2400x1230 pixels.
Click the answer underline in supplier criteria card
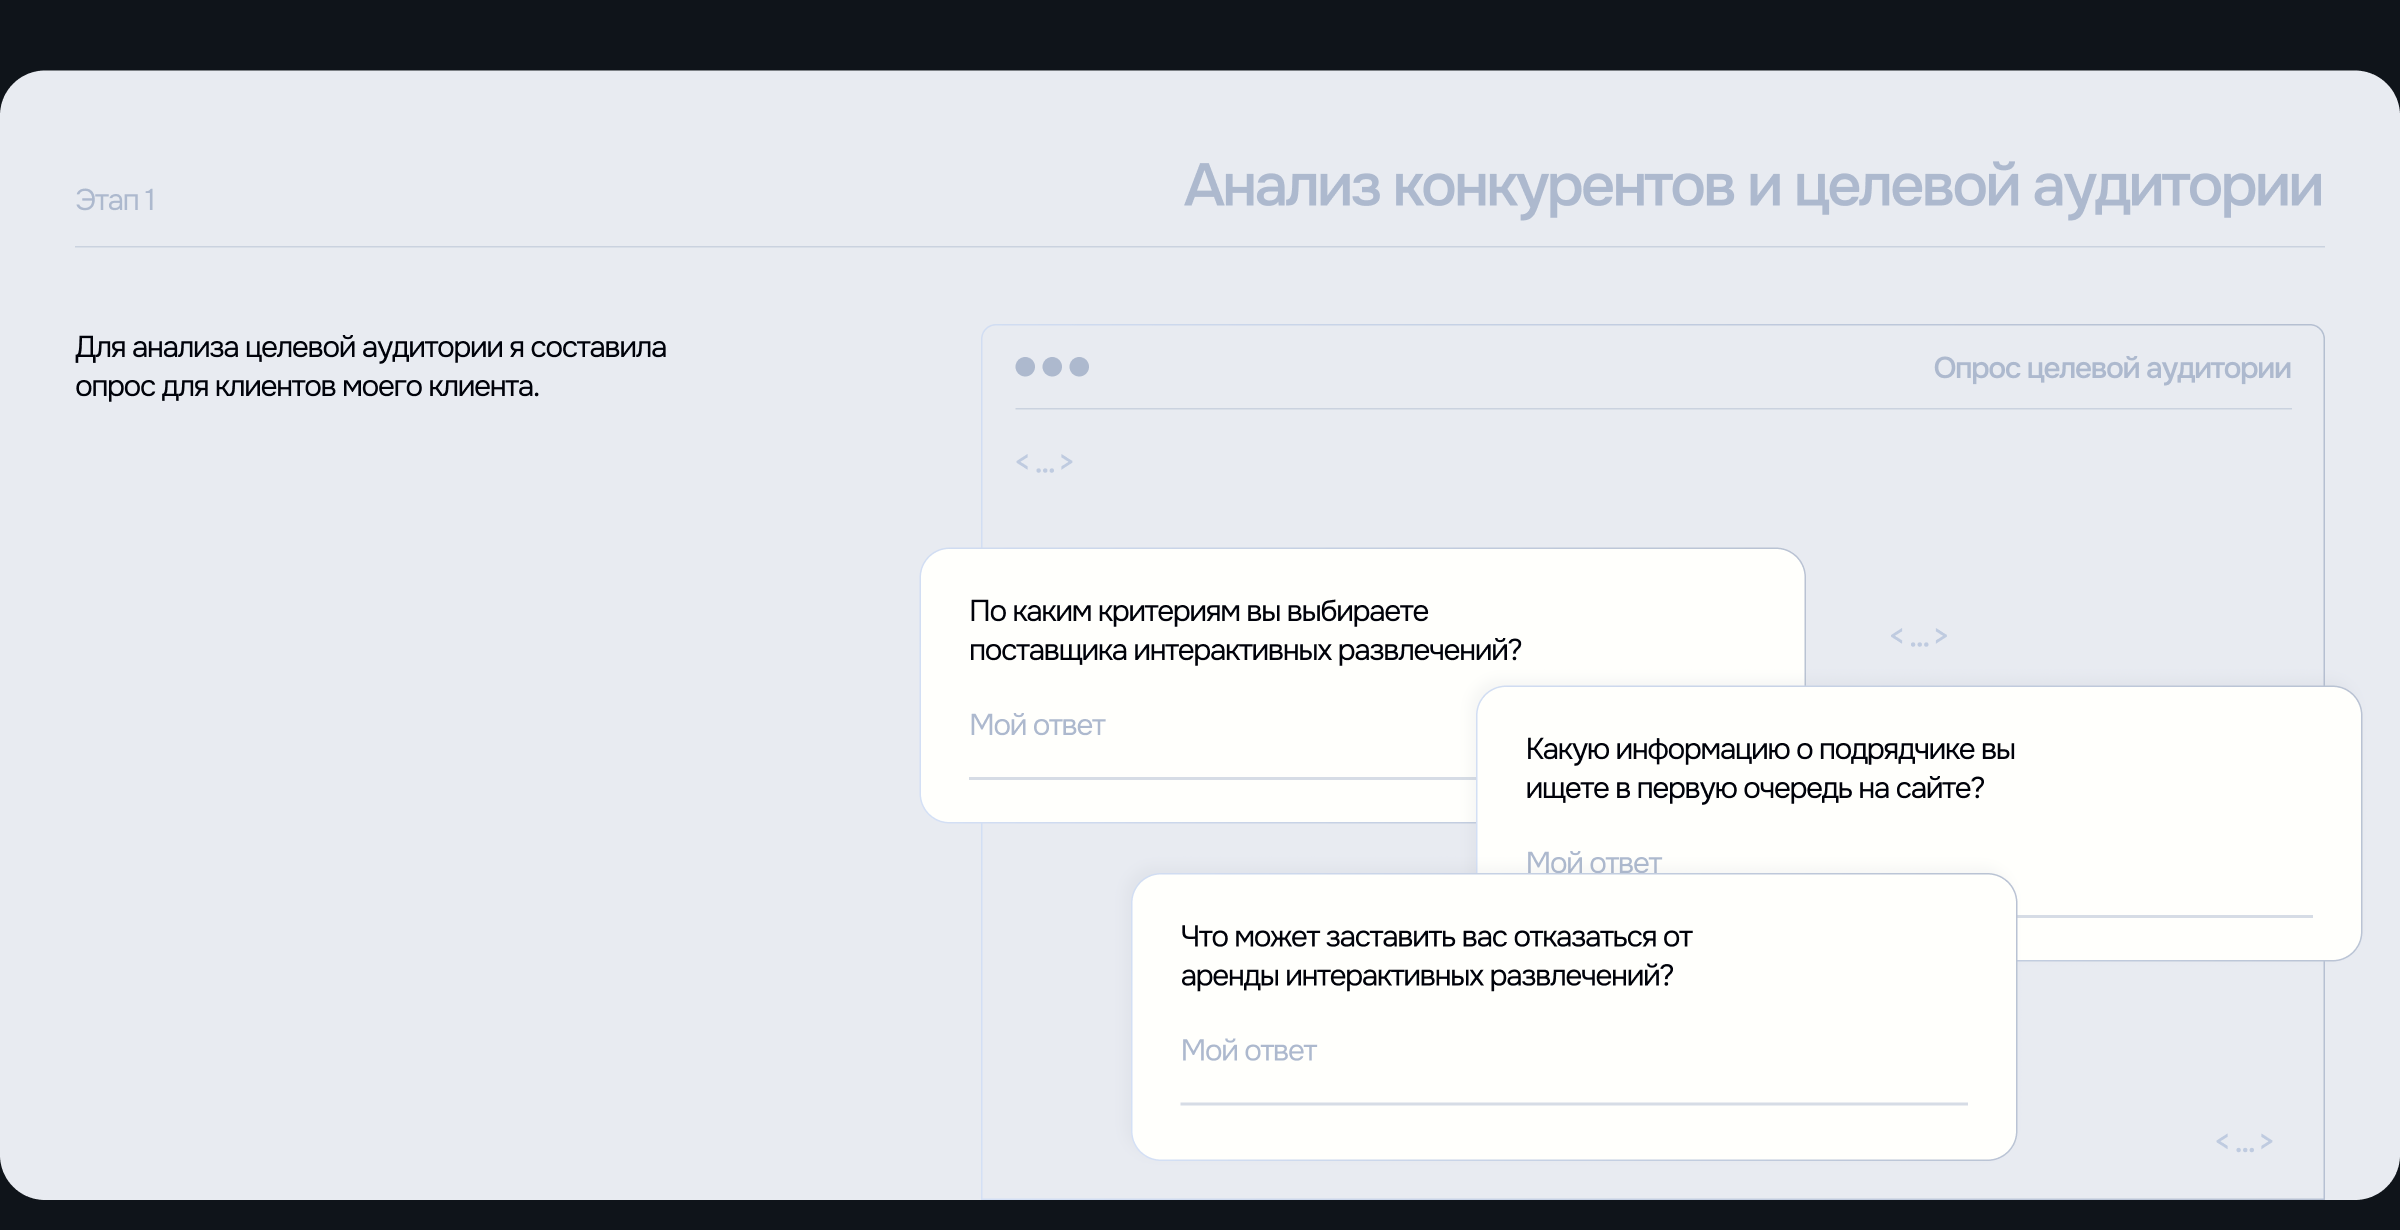click(1220, 777)
